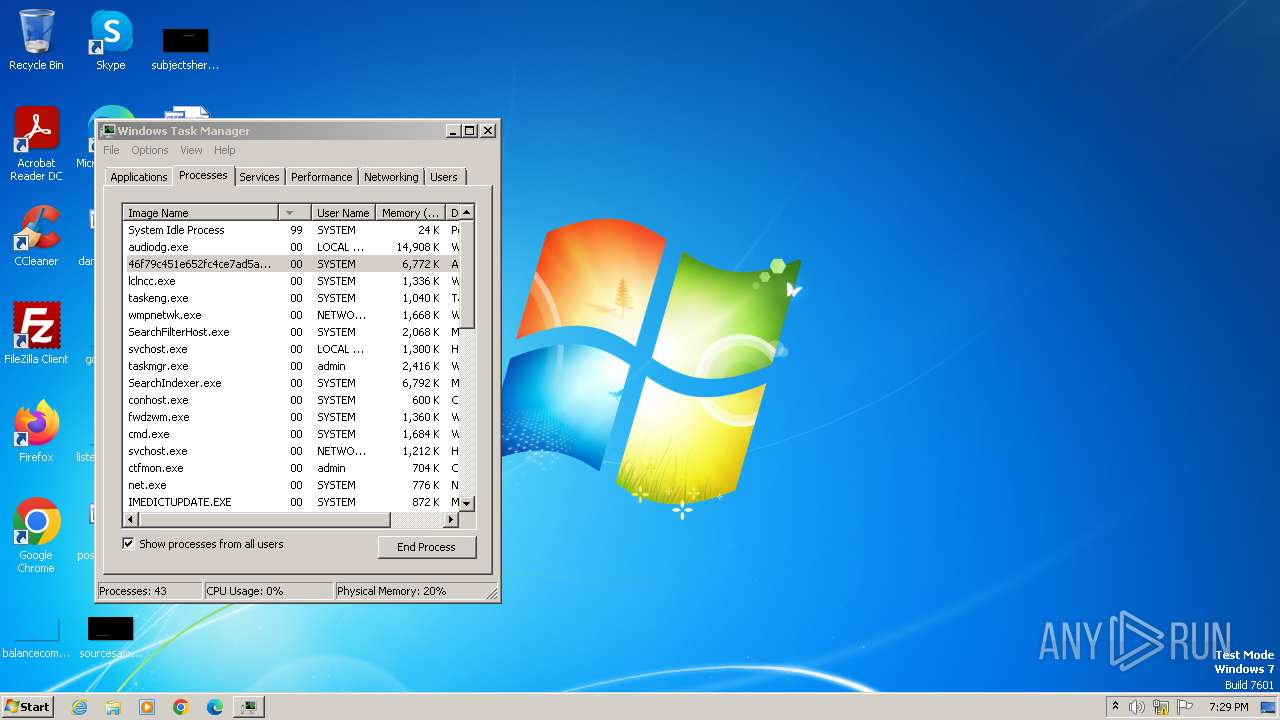
Task: Click the Start button
Action: (x=28, y=707)
